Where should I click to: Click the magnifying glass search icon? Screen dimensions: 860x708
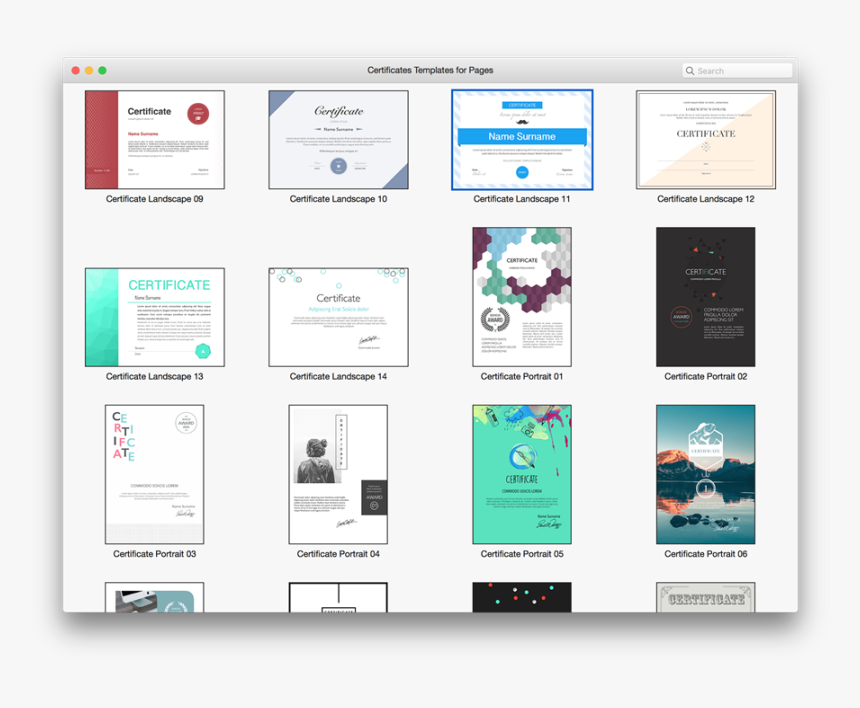point(689,70)
